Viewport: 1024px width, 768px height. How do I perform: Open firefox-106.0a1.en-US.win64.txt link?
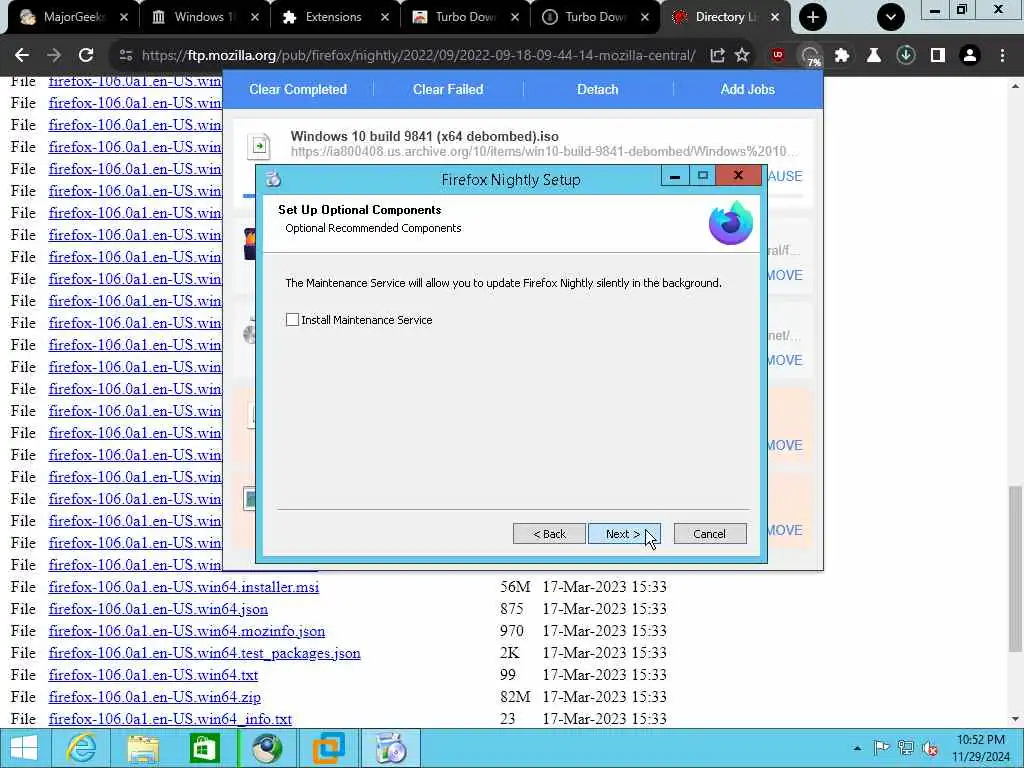pos(153,675)
